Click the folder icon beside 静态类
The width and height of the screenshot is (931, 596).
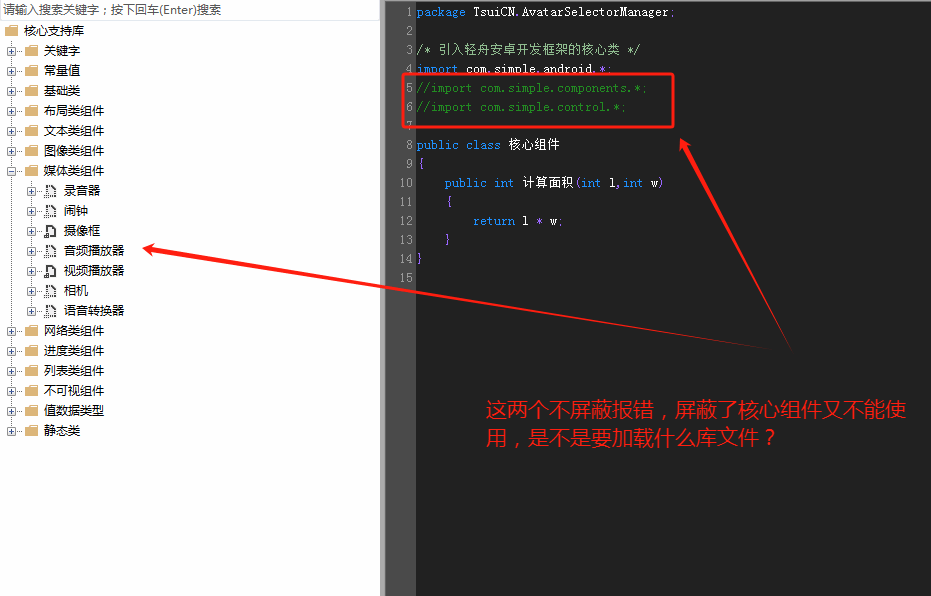click(31, 430)
